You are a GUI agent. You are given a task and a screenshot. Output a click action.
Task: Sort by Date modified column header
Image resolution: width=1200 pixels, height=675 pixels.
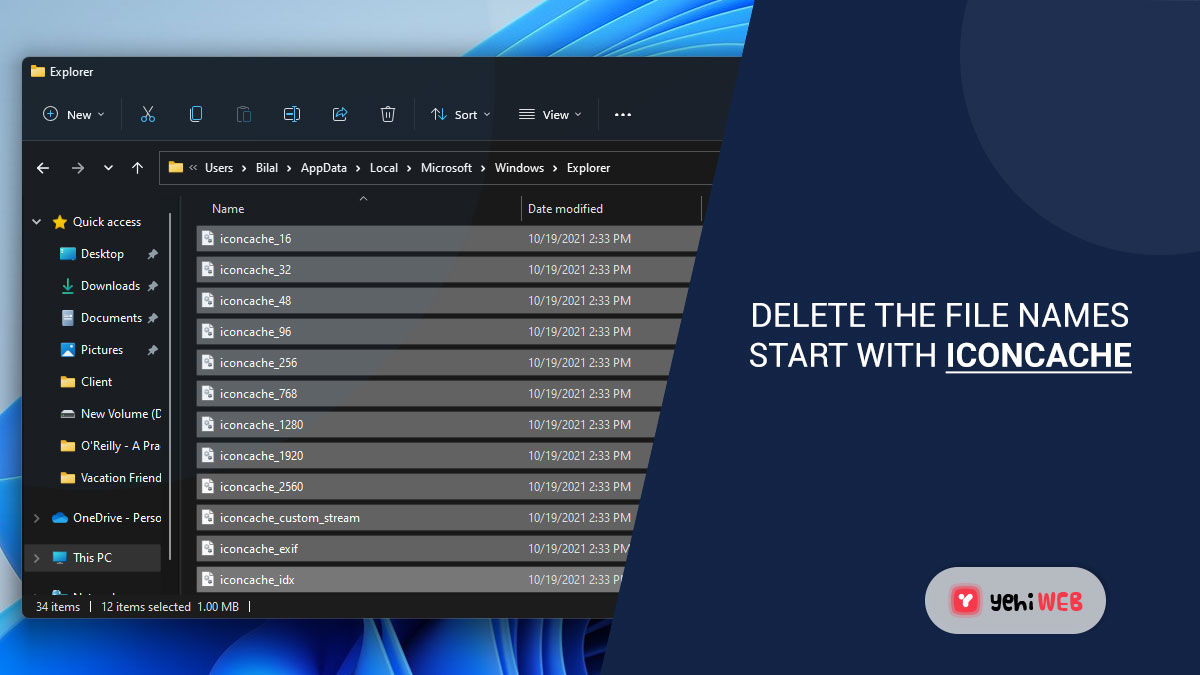coord(565,209)
